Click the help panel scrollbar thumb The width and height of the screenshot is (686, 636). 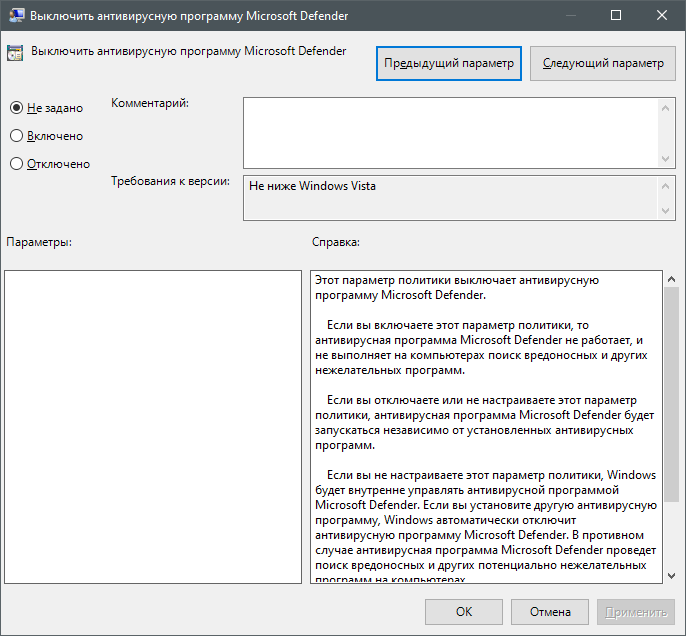pos(672,395)
